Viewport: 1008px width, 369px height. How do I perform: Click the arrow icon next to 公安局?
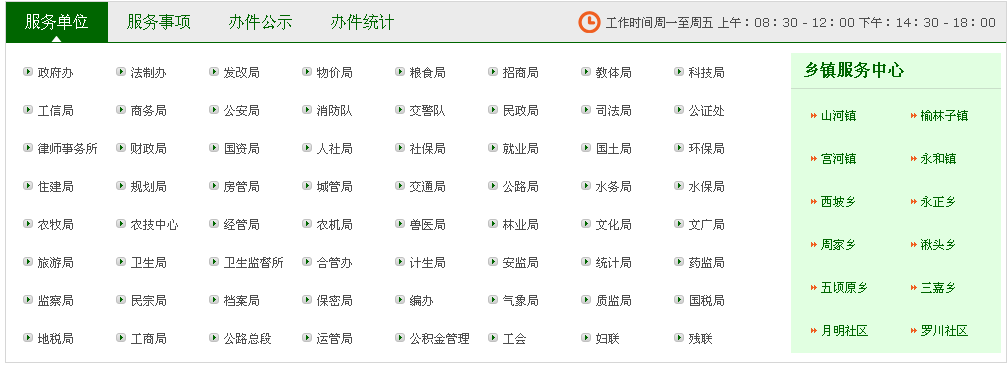coord(214,110)
